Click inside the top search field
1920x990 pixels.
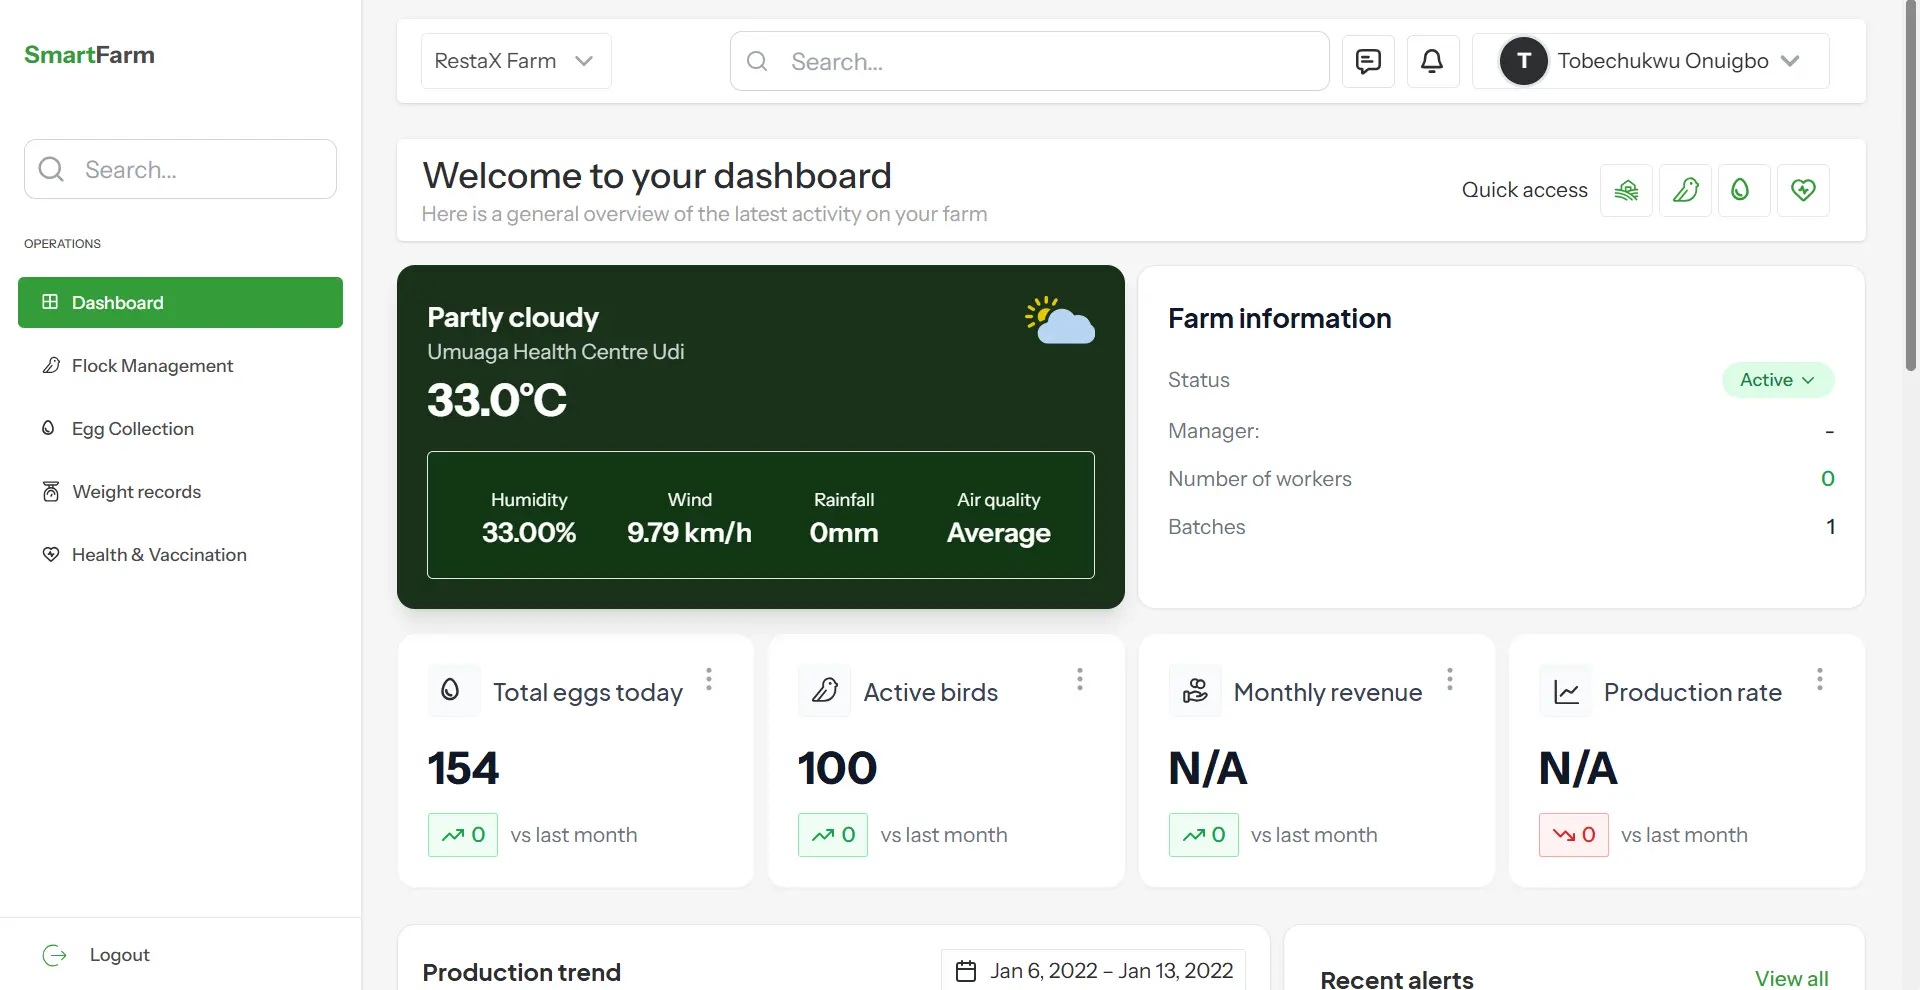pos(1029,61)
